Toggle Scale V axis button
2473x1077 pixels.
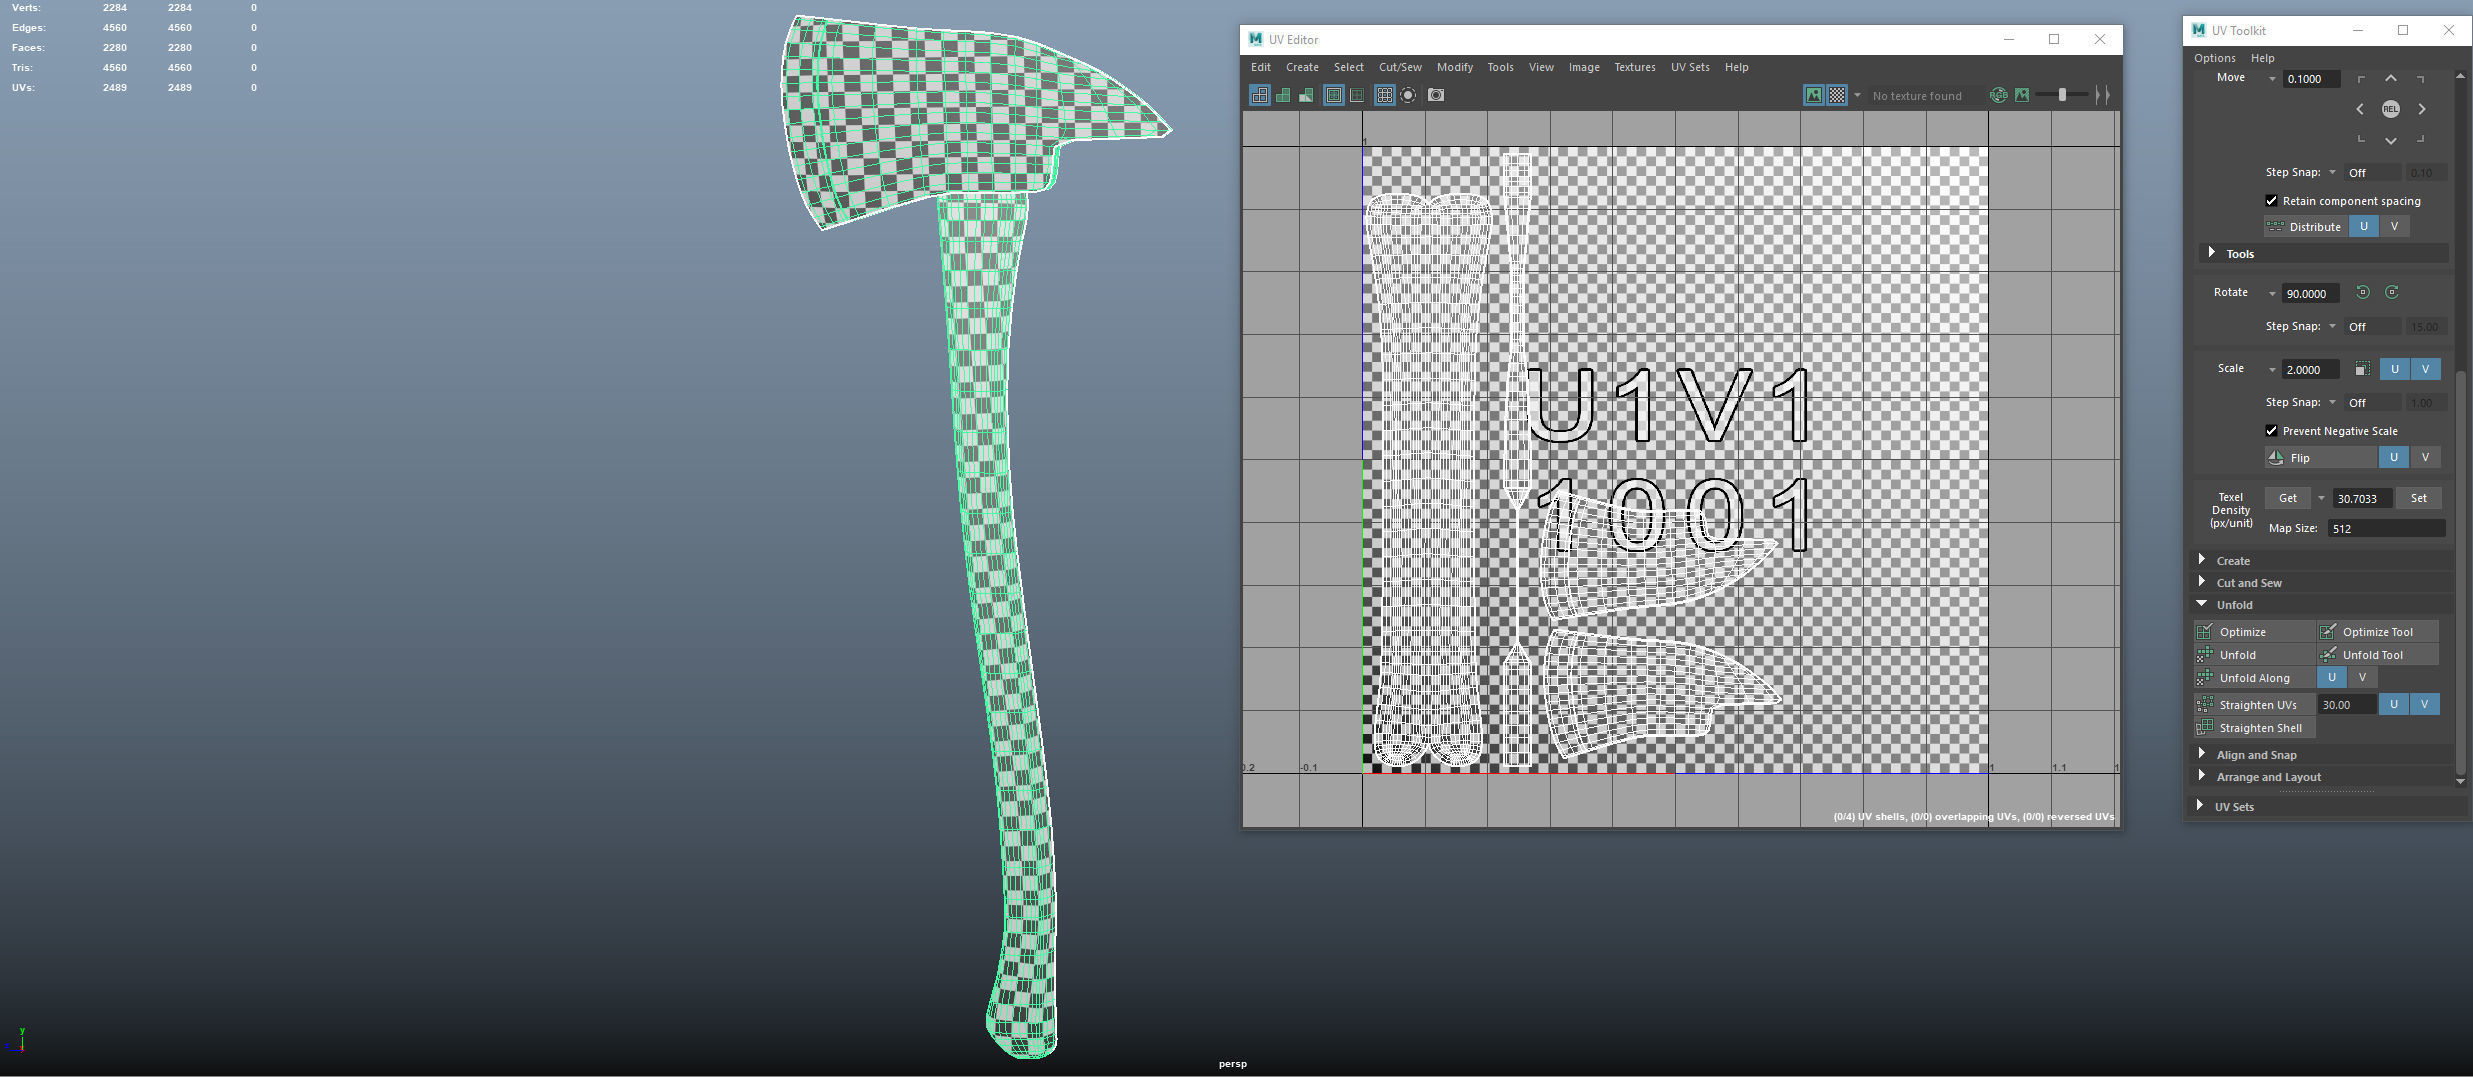pyautogui.click(x=2425, y=369)
